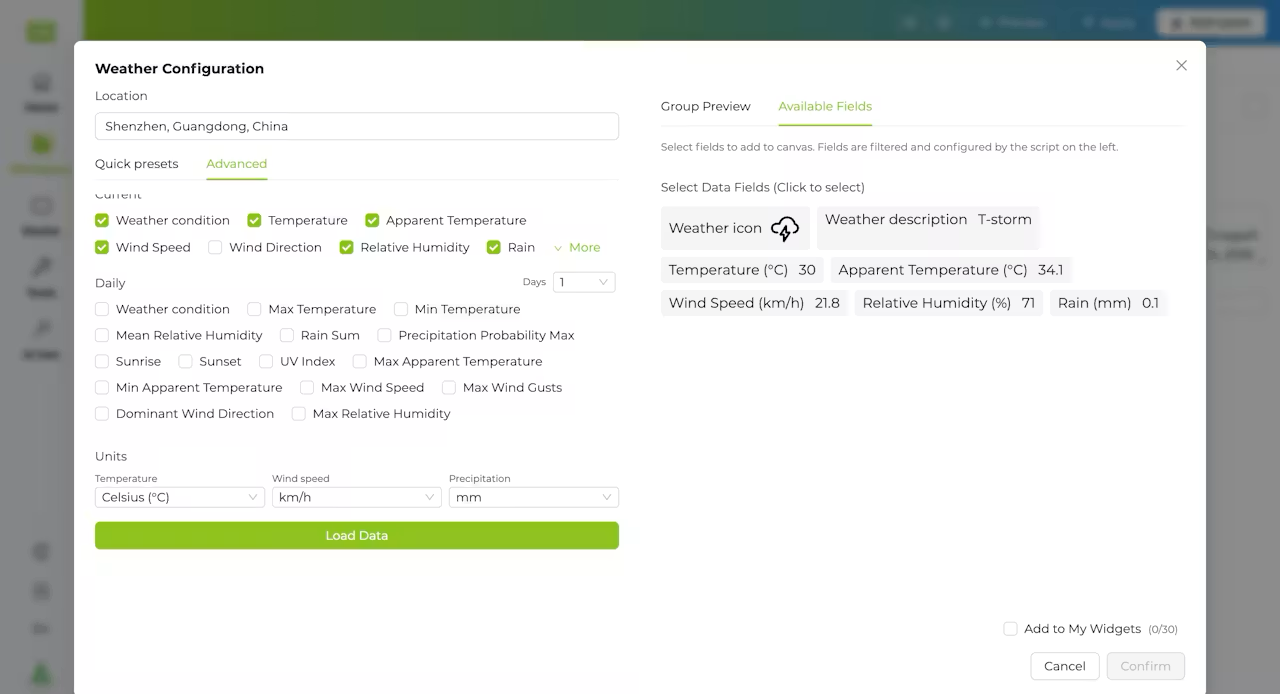This screenshot has height=694, width=1280.
Task: Enable Dominant Wind Direction checkbox
Action: [102, 413]
